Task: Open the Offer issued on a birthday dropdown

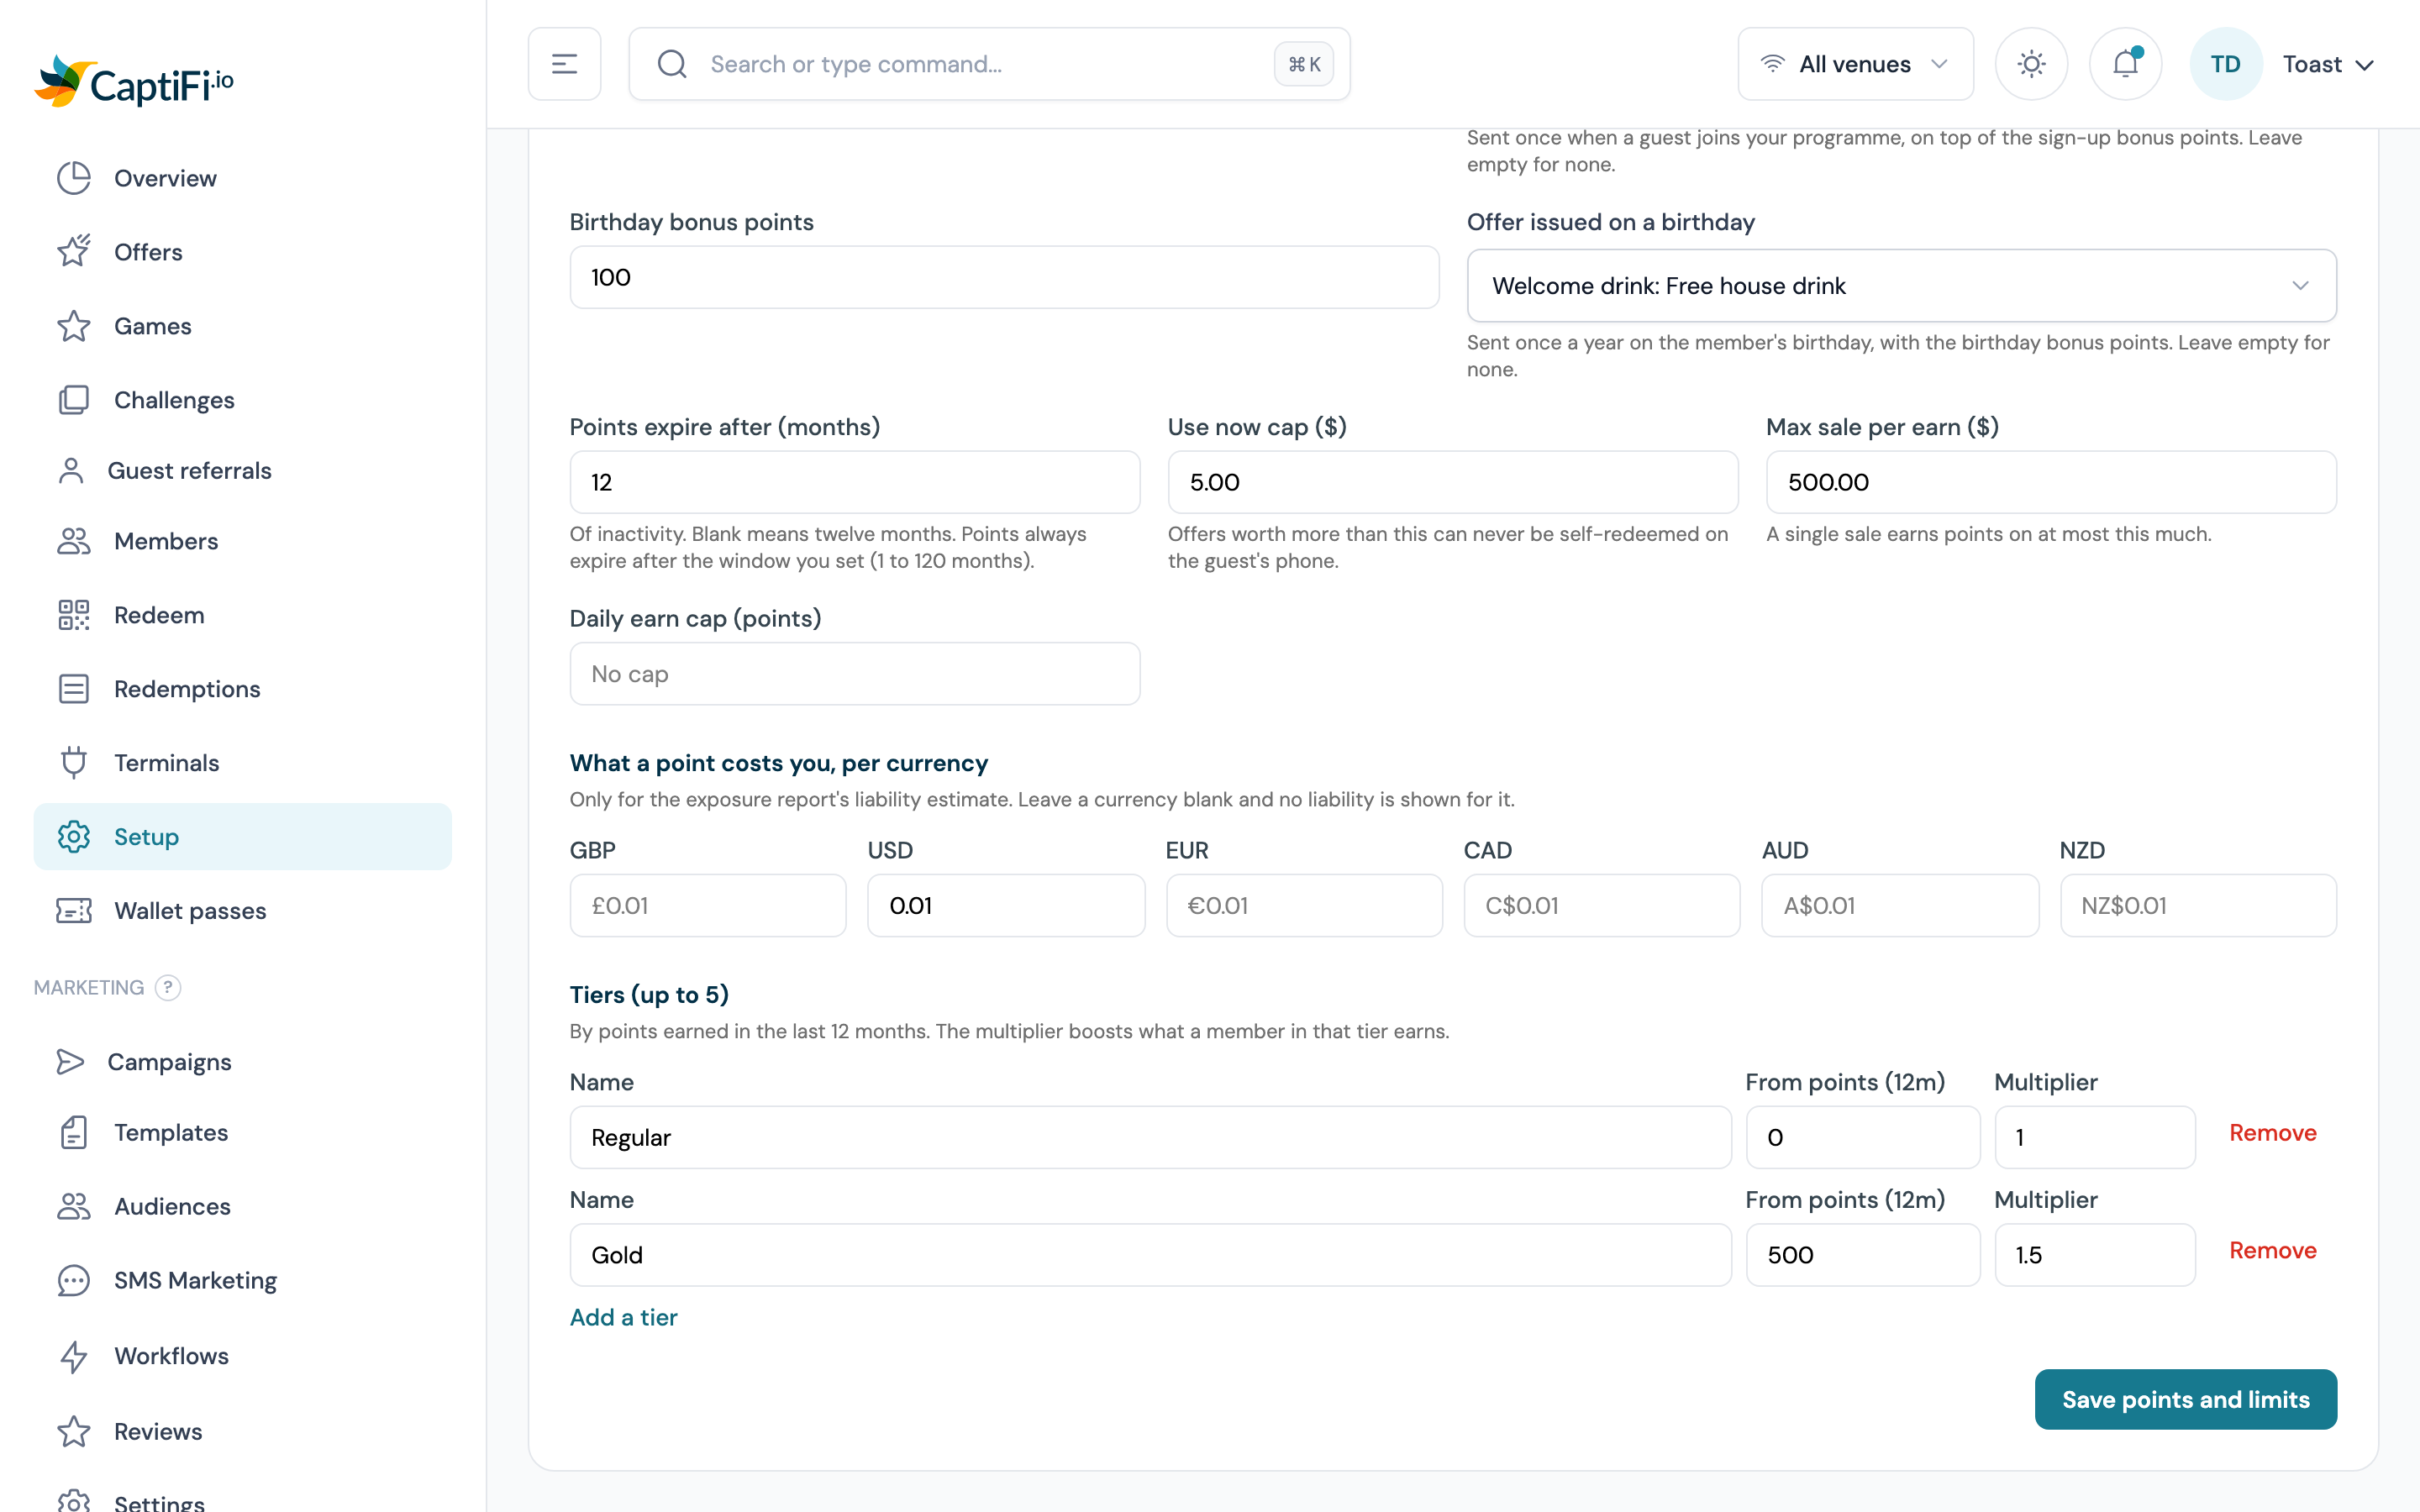Action: point(1901,286)
